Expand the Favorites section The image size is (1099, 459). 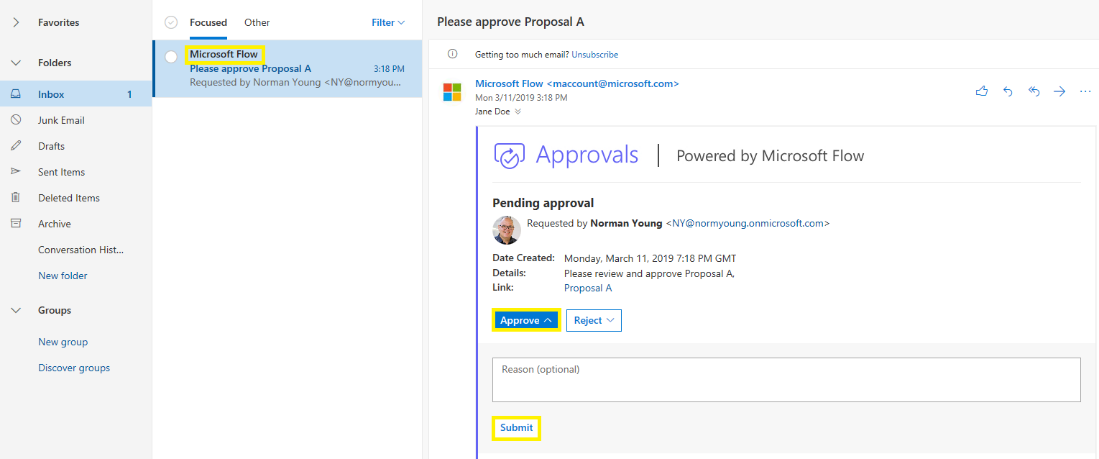(16, 22)
